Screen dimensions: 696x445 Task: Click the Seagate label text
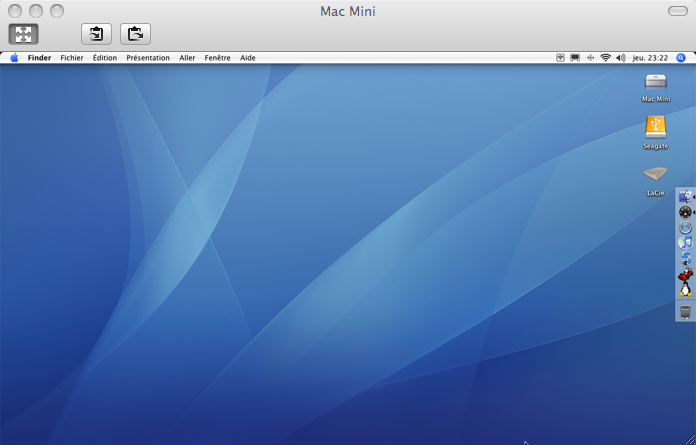click(656, 146)
